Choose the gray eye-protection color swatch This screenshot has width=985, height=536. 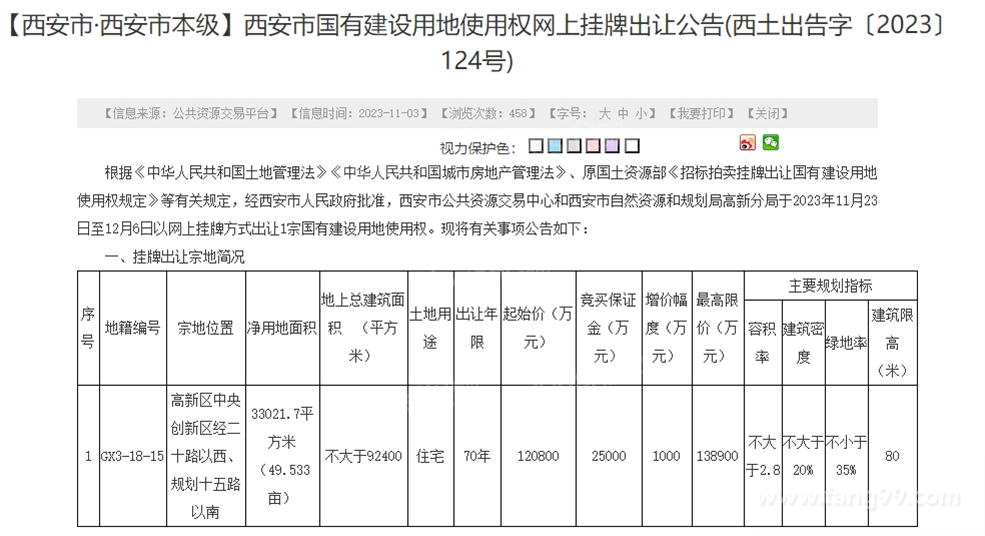[574, 146]
